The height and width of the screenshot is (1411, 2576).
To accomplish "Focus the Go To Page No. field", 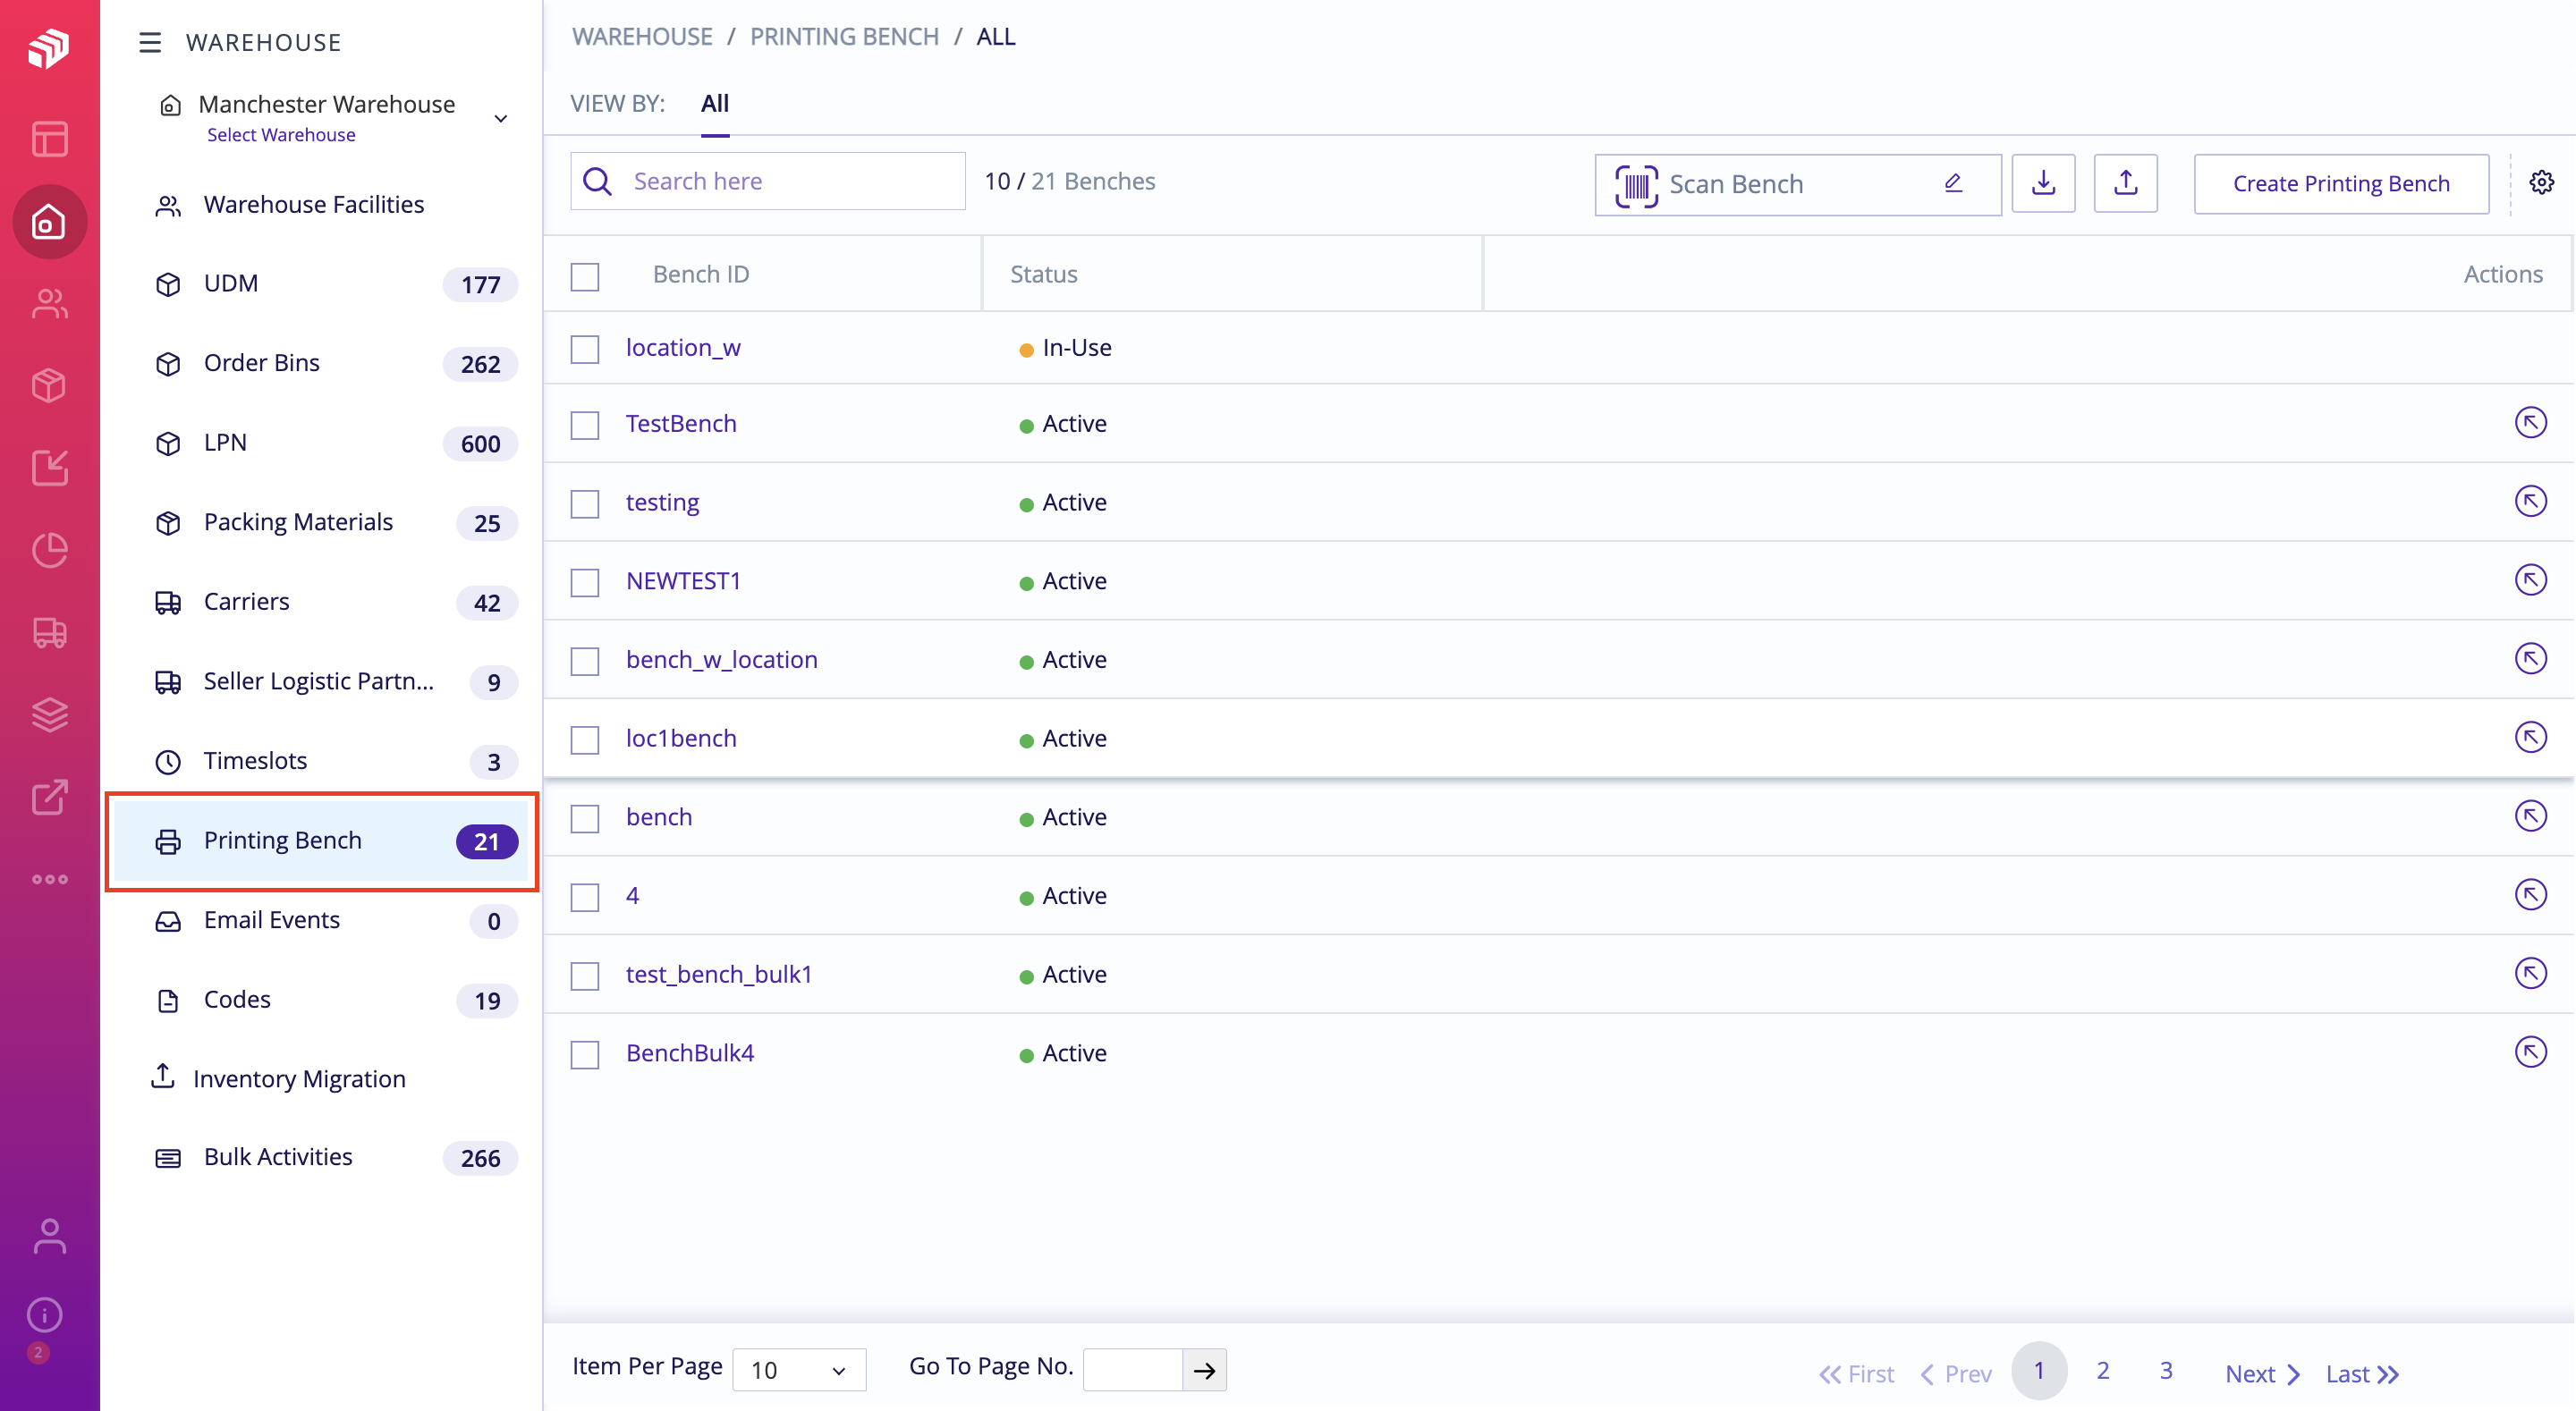I will (x=1133, y=1370).
